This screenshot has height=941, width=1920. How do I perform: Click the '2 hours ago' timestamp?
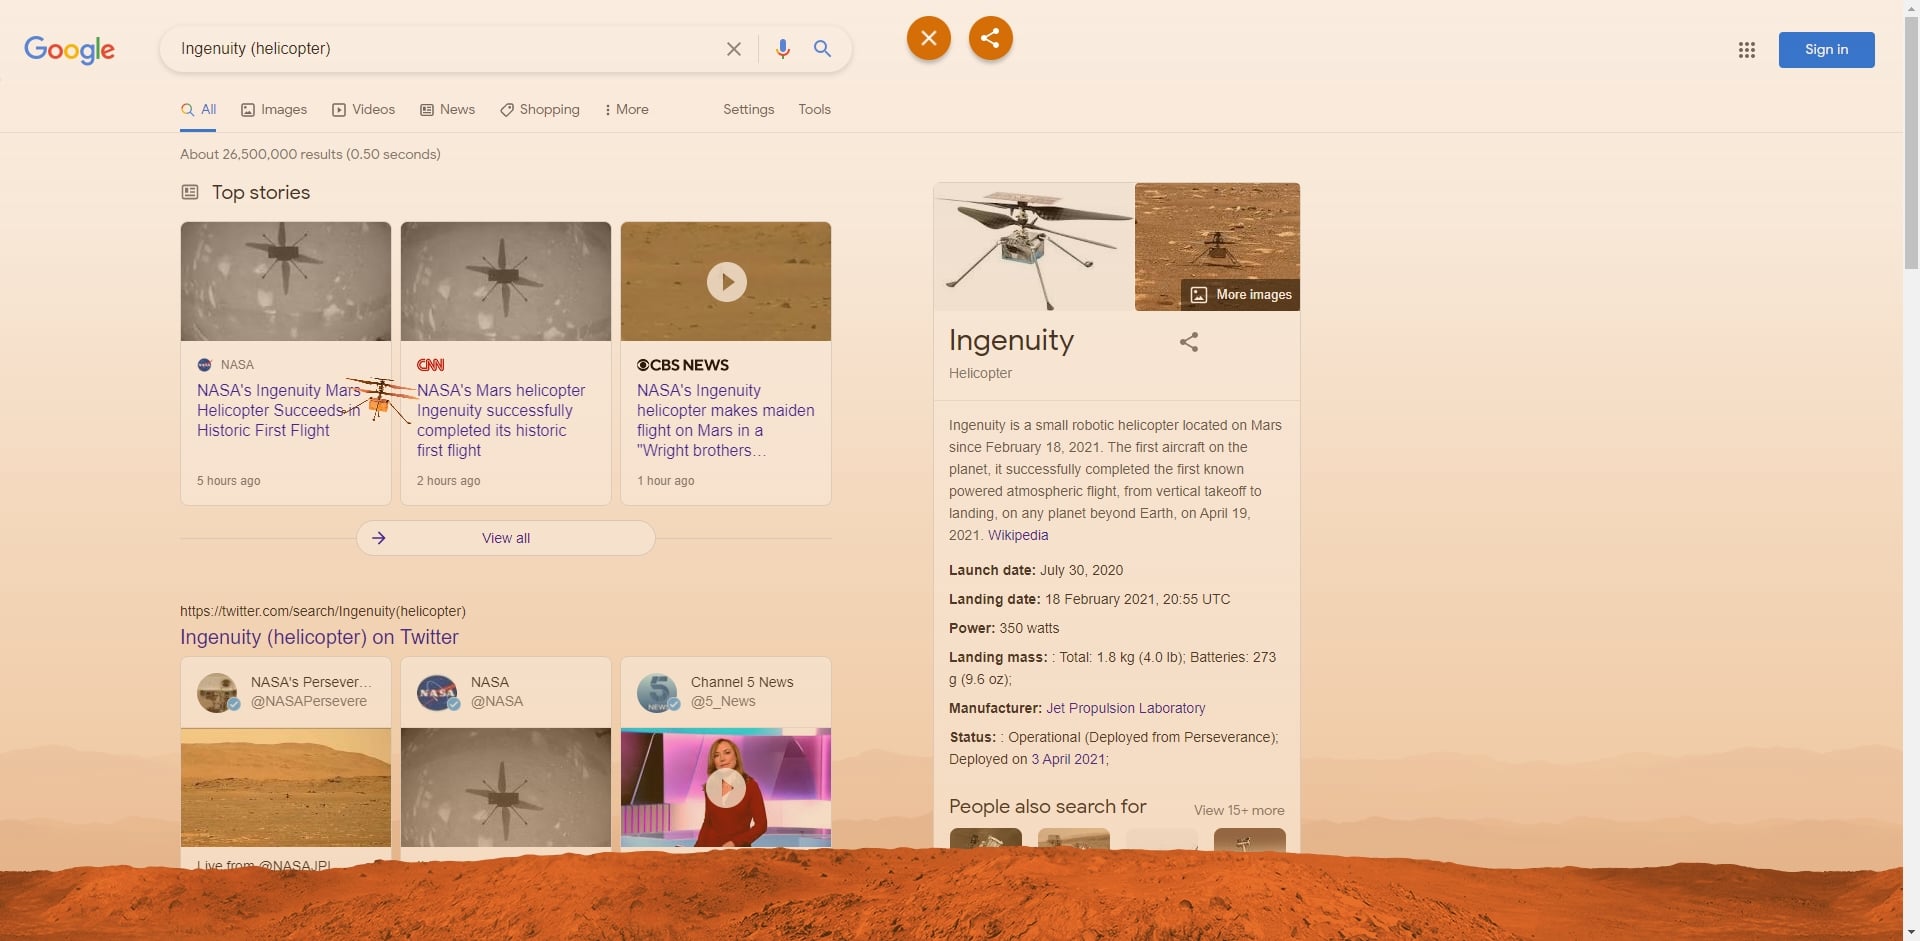click(x=448, y=481)
